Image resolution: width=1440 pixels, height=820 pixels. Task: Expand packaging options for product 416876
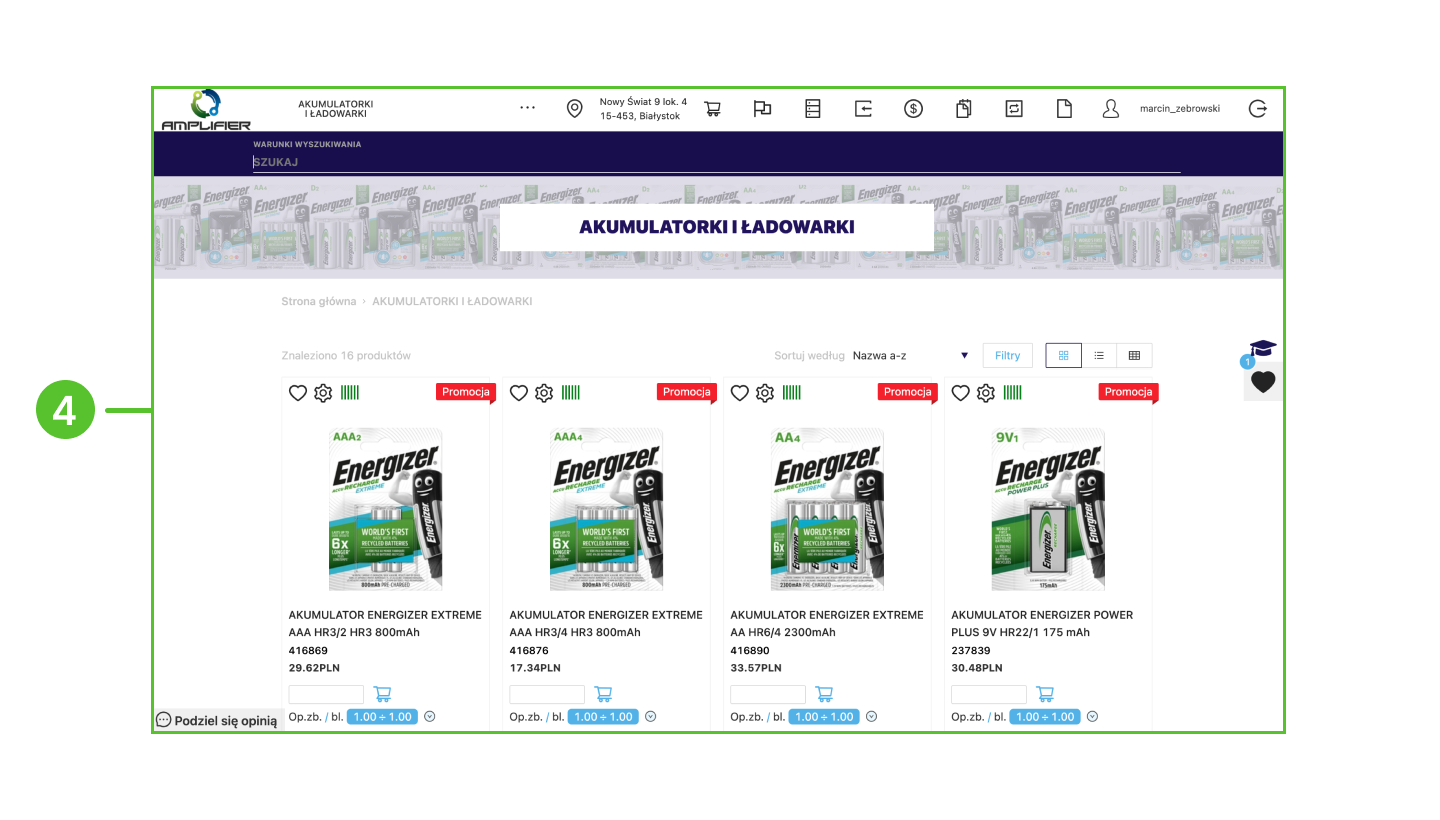[651, 716]
